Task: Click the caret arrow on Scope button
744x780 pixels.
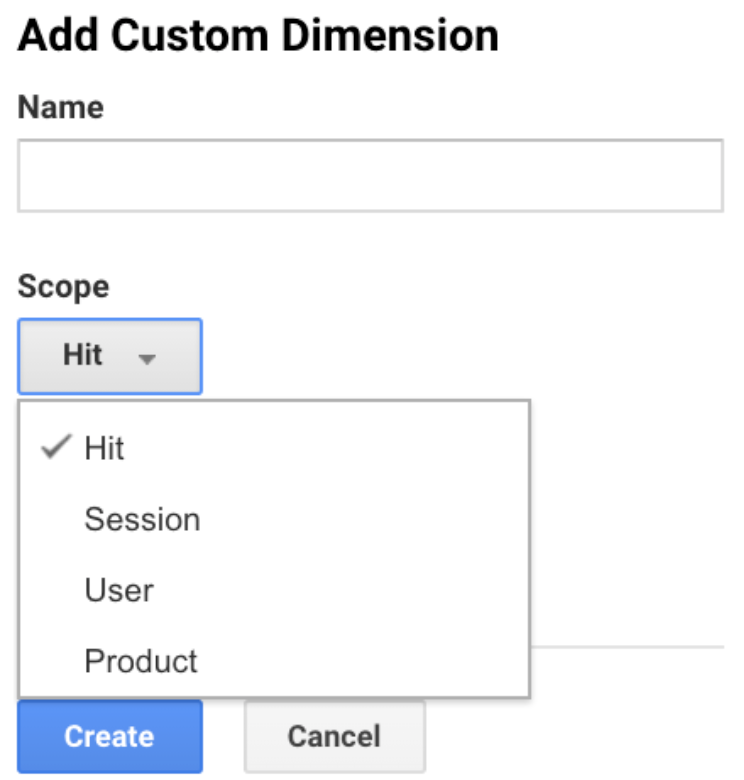Action: pos(147,358)
